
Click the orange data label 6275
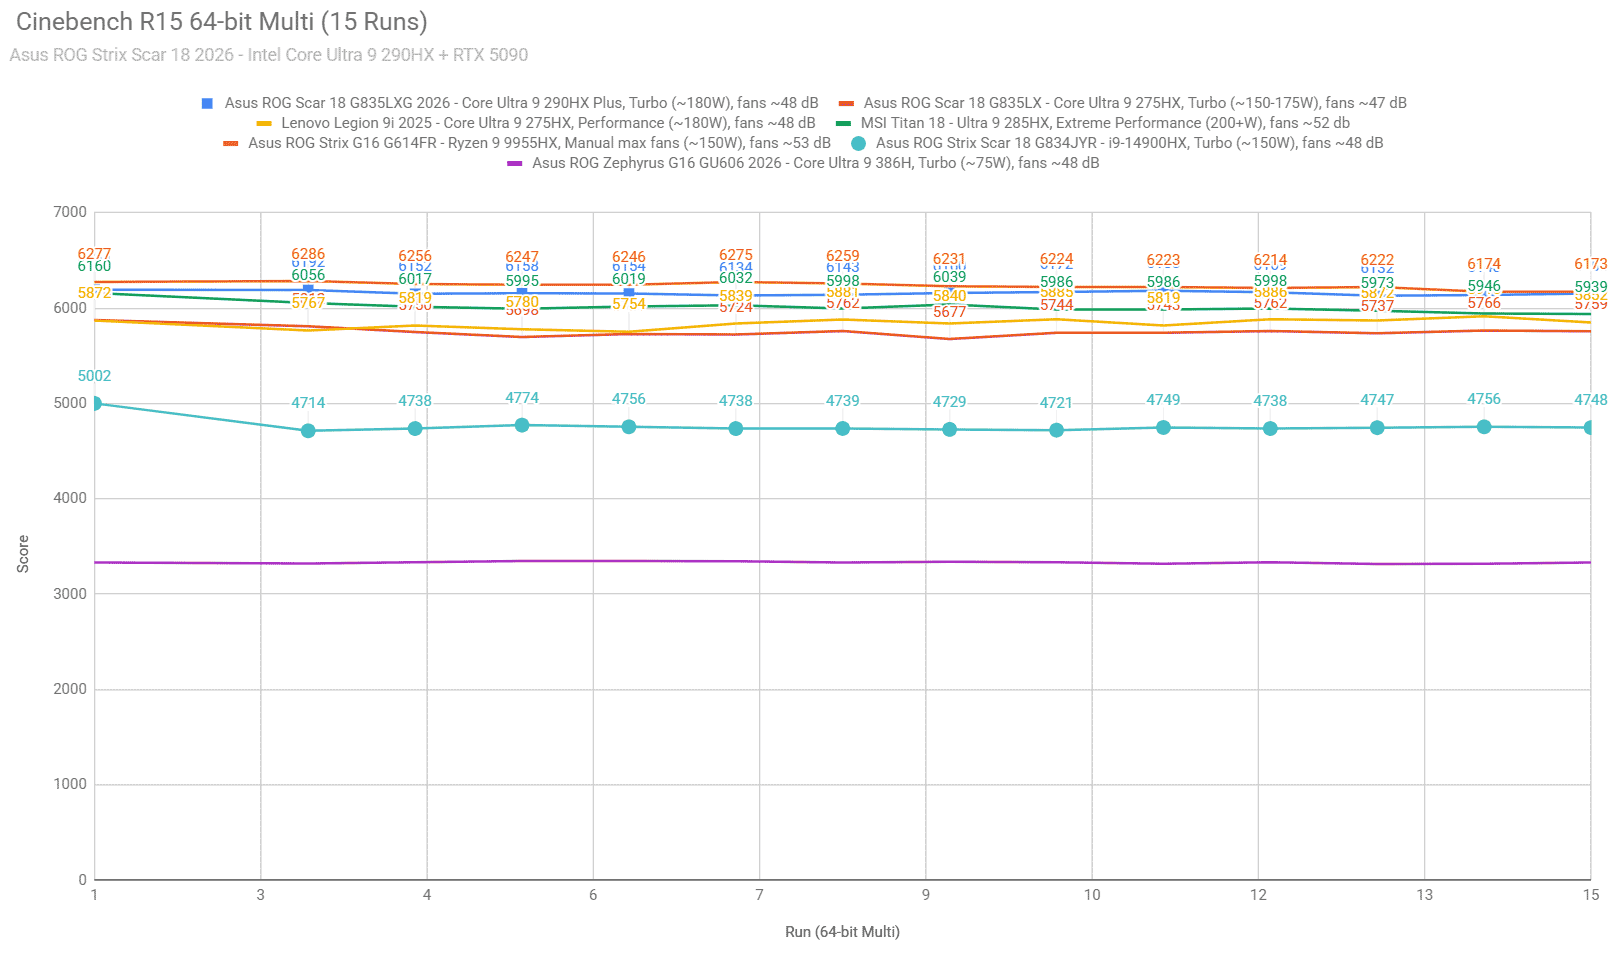pos(736,255)
